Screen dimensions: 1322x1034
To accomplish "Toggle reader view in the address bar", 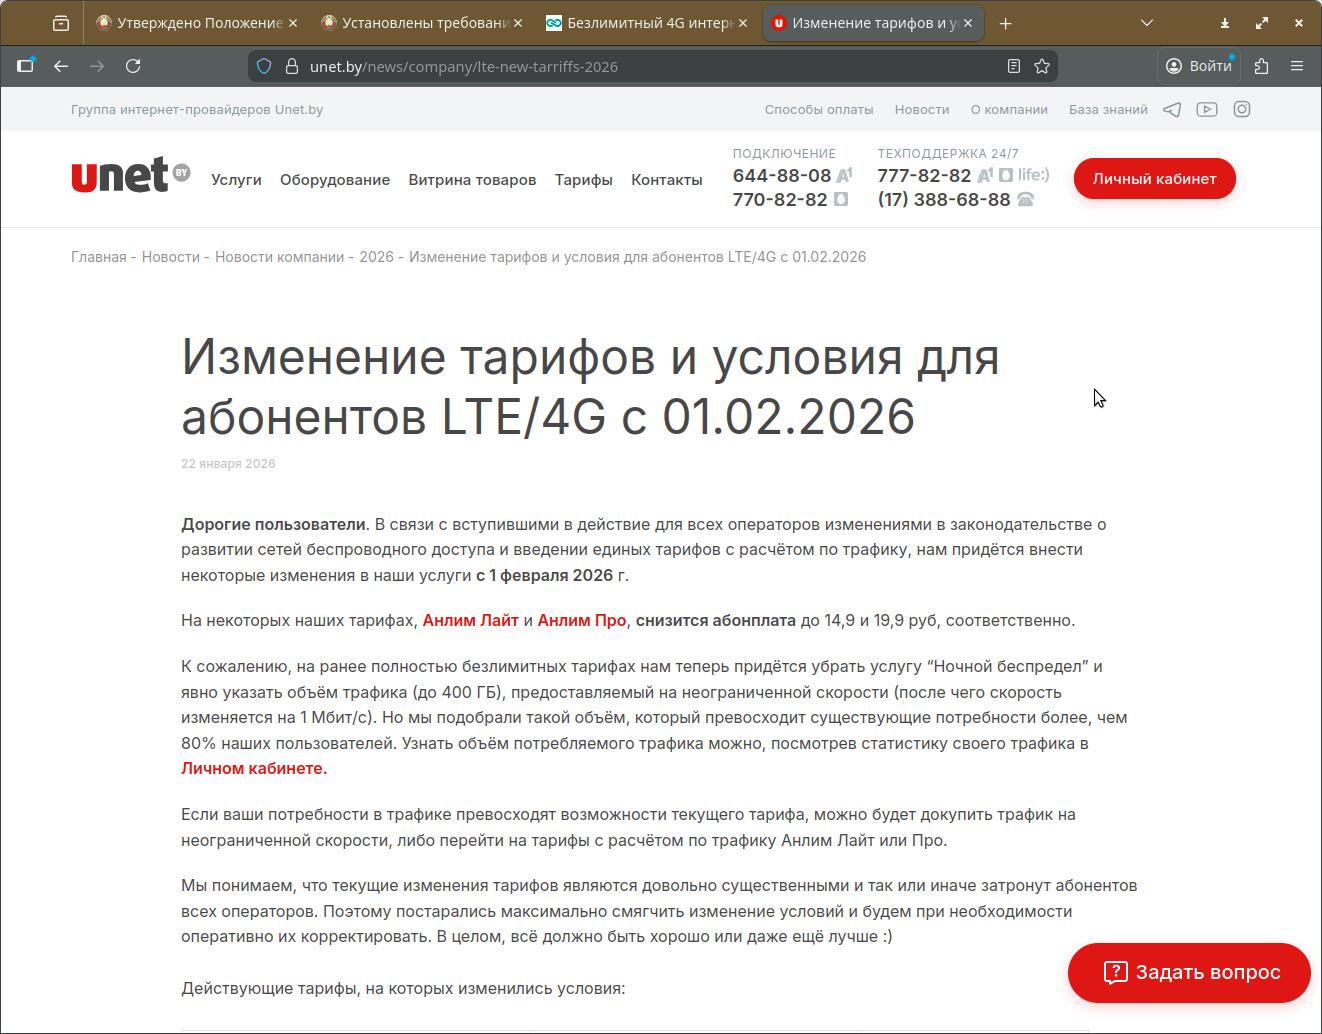I will [x=1014, y=66].
